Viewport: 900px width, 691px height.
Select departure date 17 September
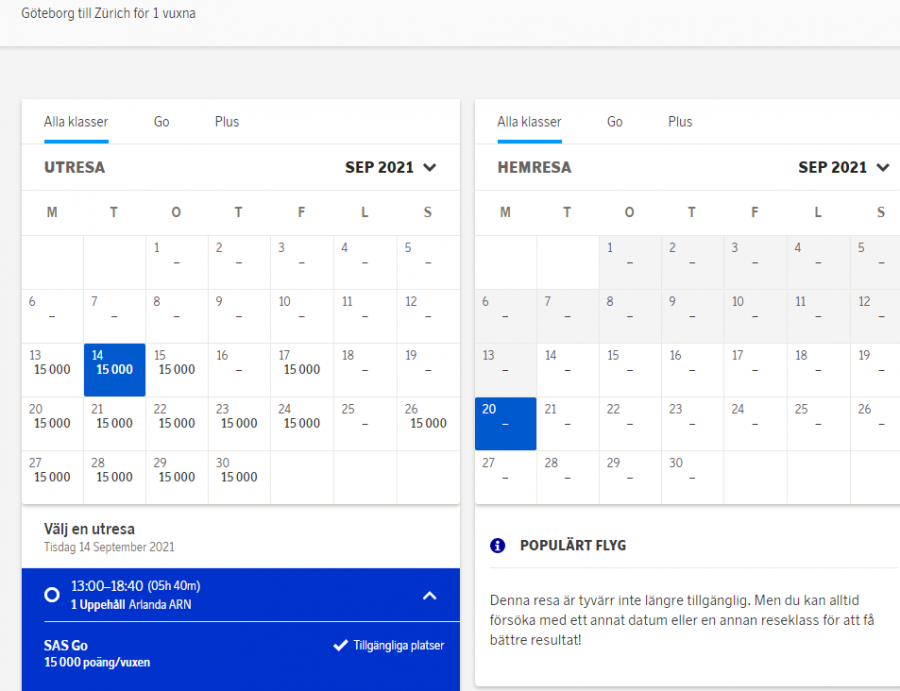(x=301, y=370)
